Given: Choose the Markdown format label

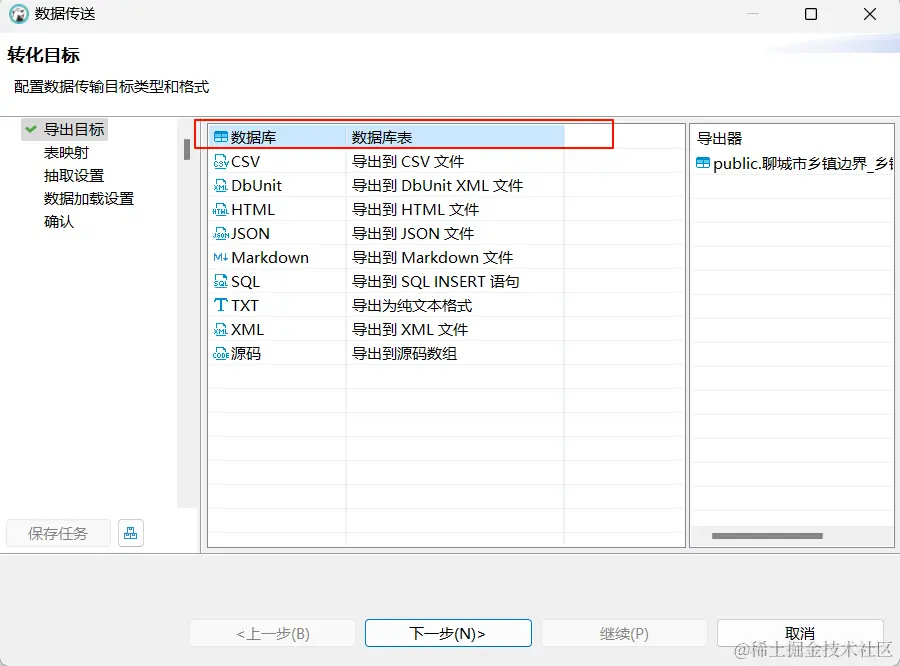Looking at the screenshot, I should point(270,258).
